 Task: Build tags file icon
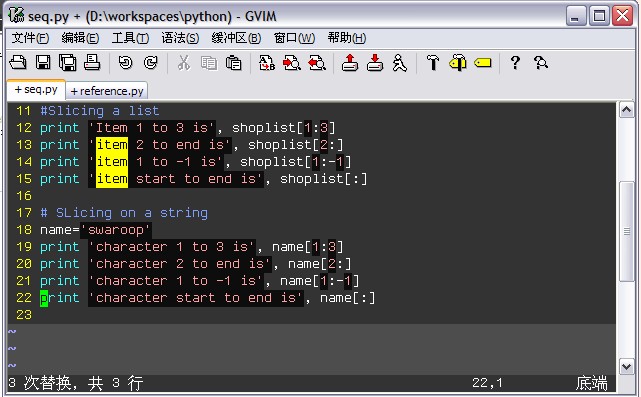458,63
